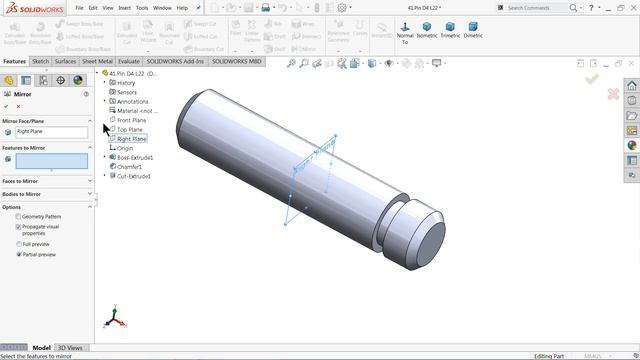Screen dimensions: 640x360
Task: Switch to 3D Views bottom tab
Action: click(70, 348)
